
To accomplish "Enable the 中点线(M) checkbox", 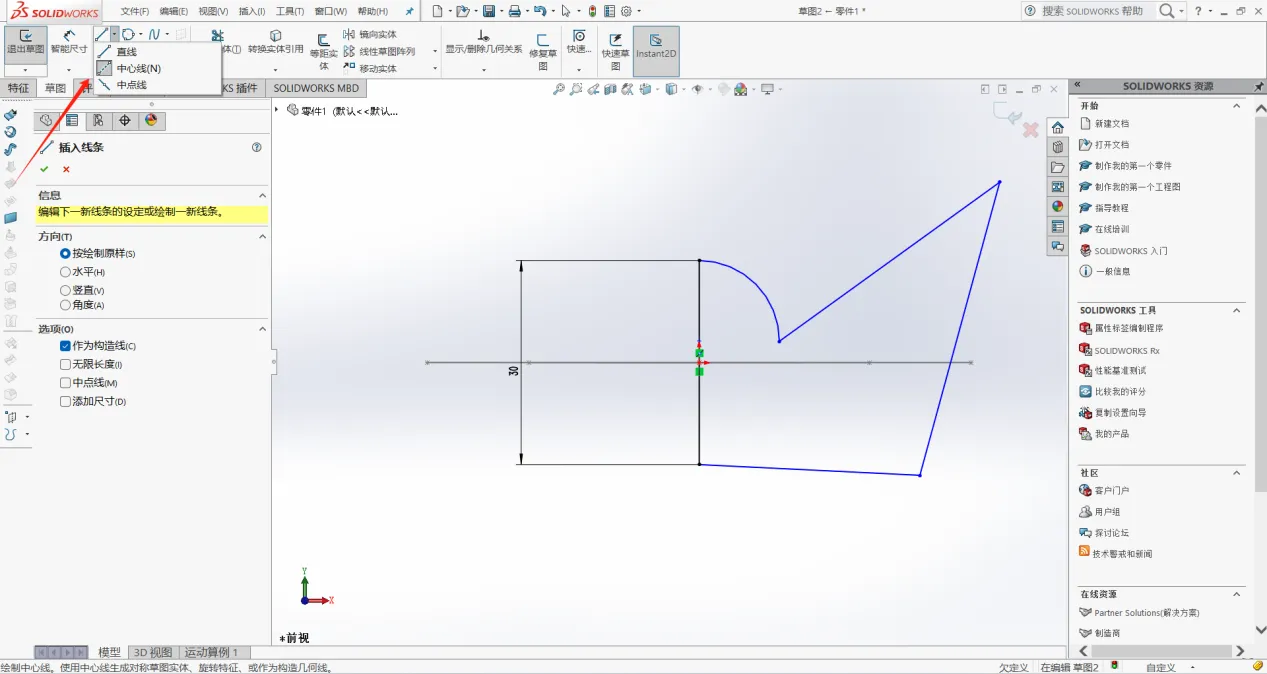I will point(66,383).
